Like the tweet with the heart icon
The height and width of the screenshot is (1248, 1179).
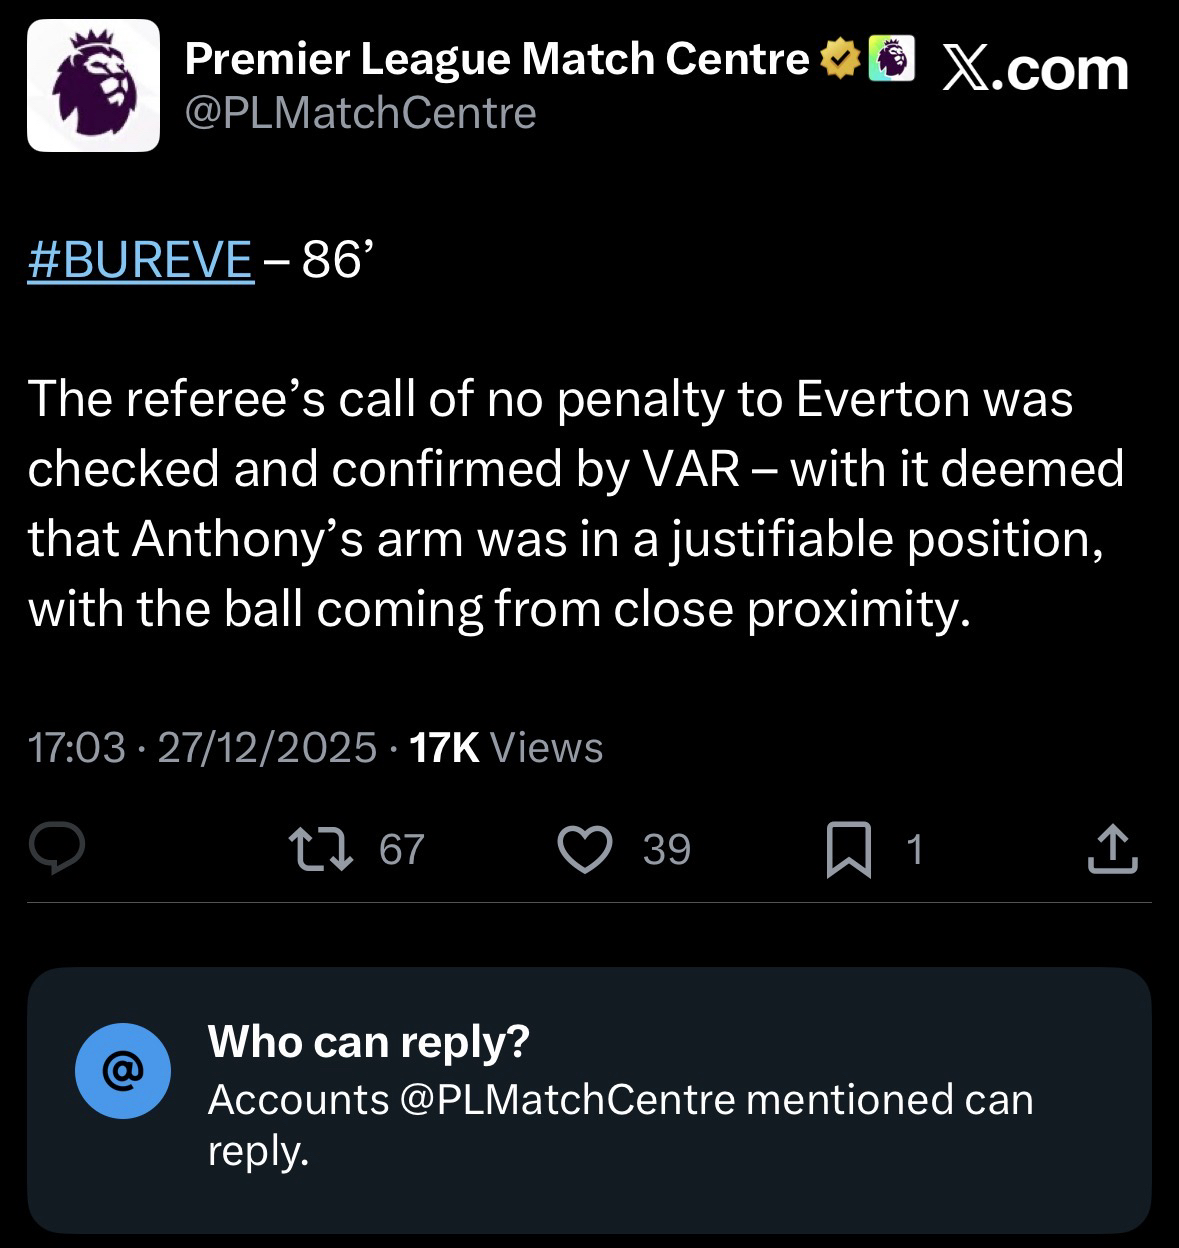(x=584, y=849)
